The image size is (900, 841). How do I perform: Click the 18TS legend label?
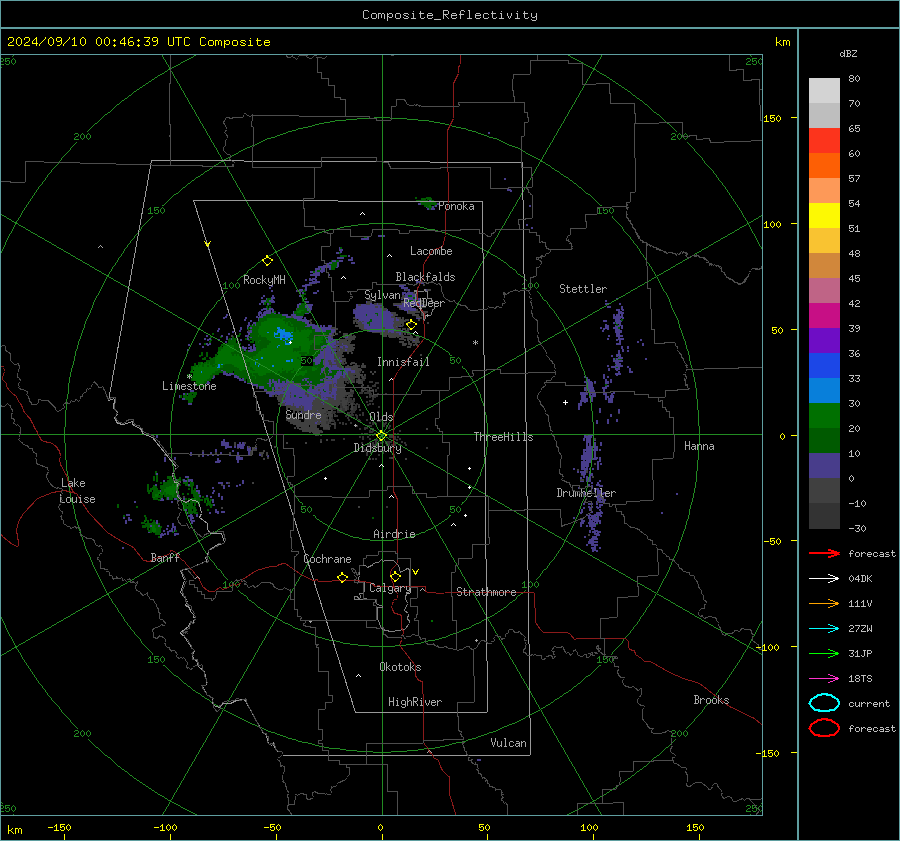tap(860, 679)
